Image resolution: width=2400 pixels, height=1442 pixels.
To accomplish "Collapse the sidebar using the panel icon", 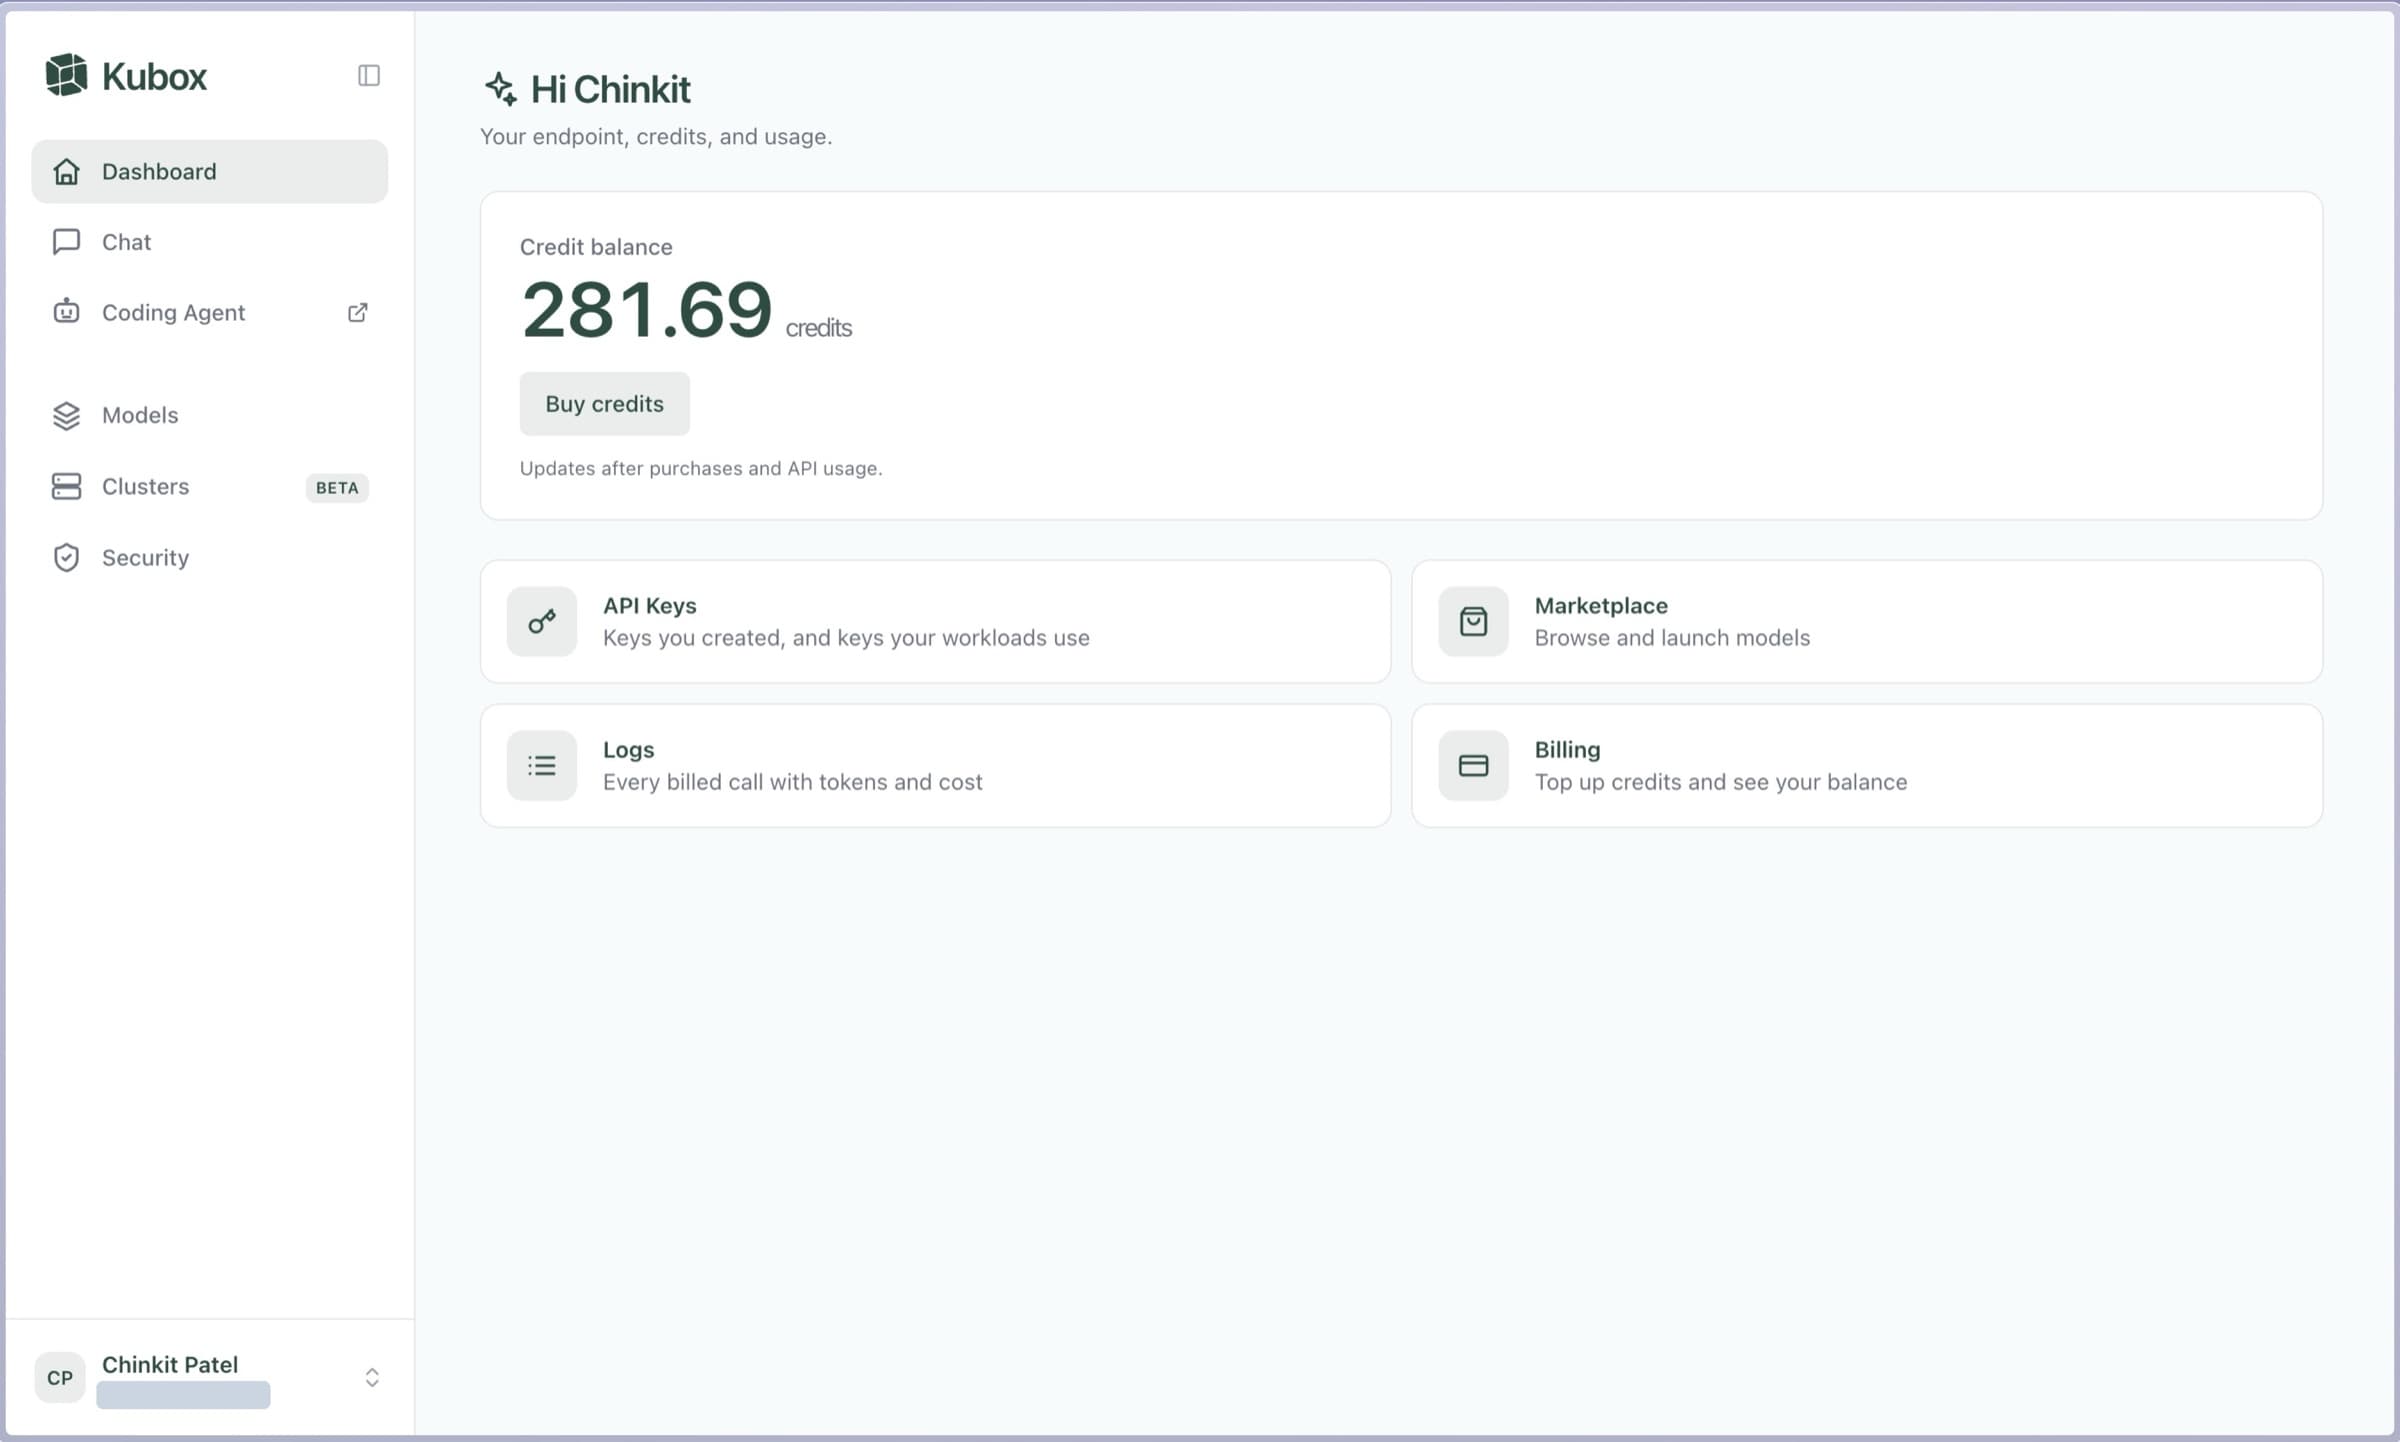I will click(x=369, y=75).
